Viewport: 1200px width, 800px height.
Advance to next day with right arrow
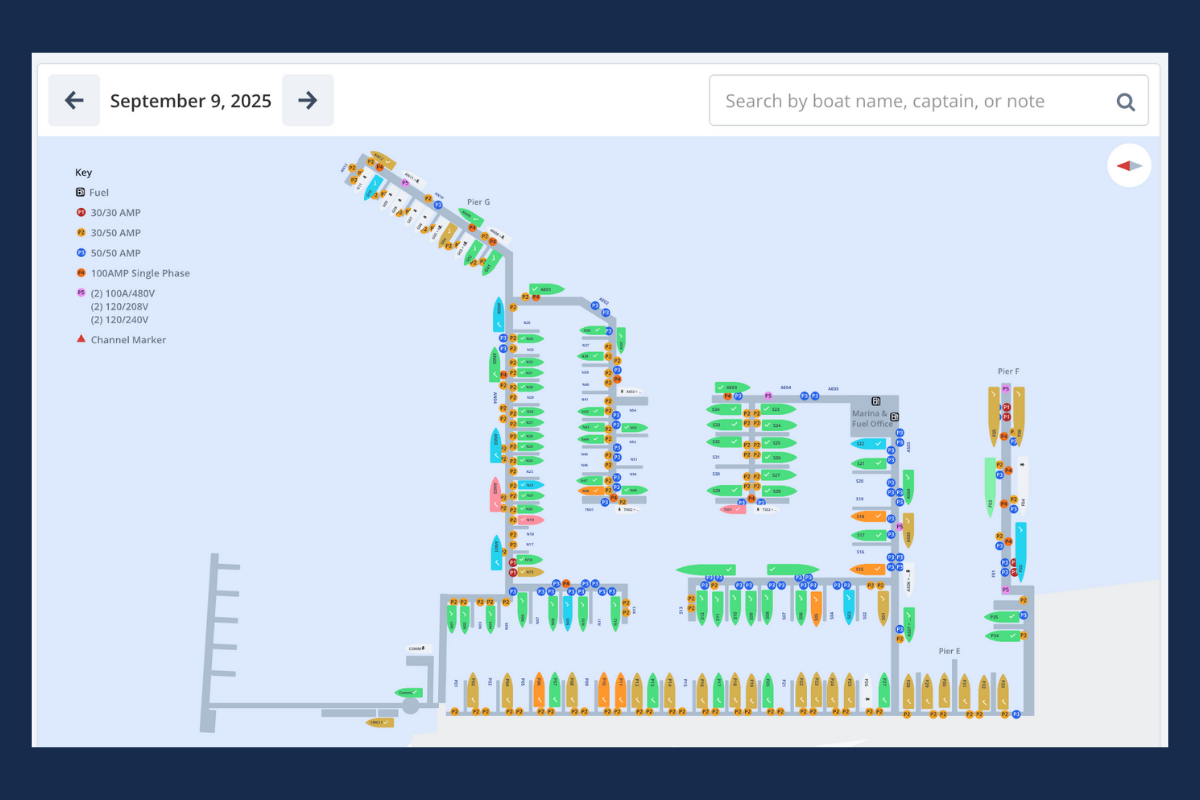pos(308,100)
